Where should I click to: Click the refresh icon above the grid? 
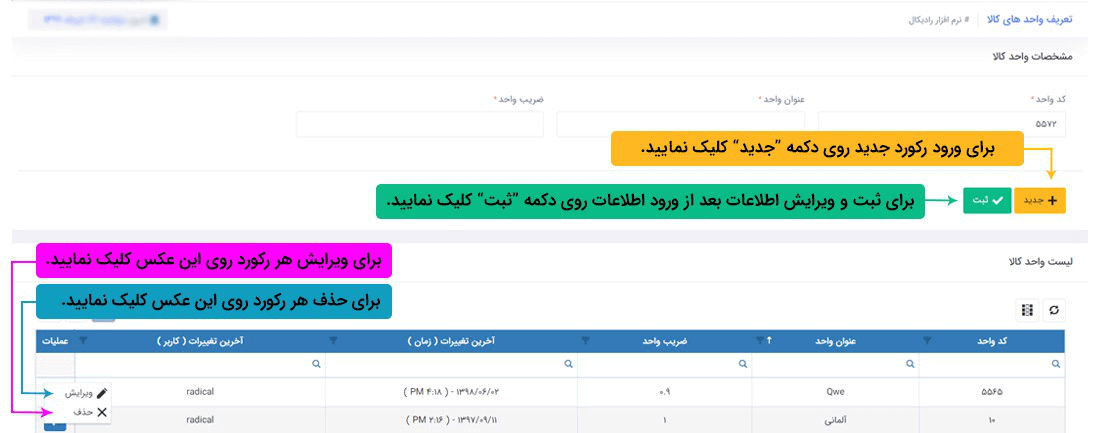point(1054,310)
